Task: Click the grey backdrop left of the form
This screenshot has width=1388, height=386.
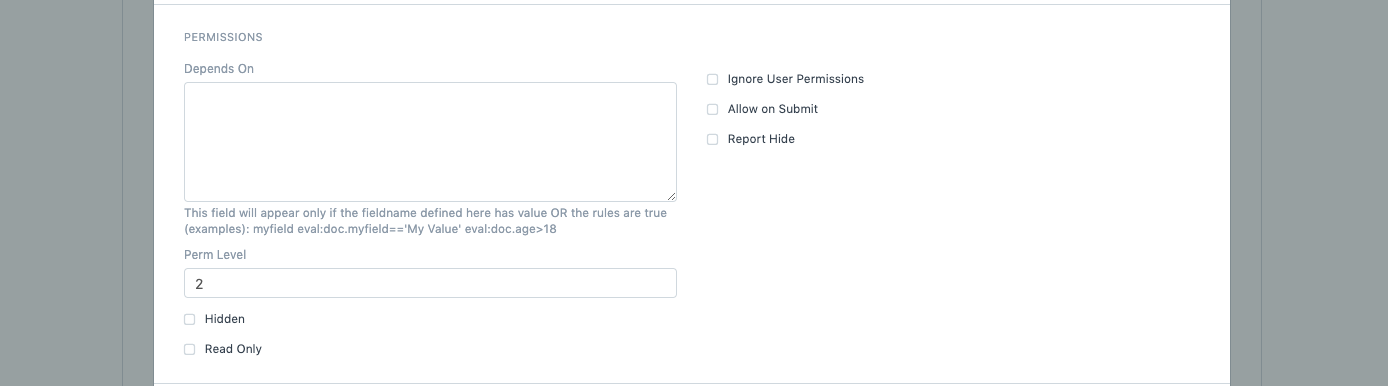Action: point(76,193)
